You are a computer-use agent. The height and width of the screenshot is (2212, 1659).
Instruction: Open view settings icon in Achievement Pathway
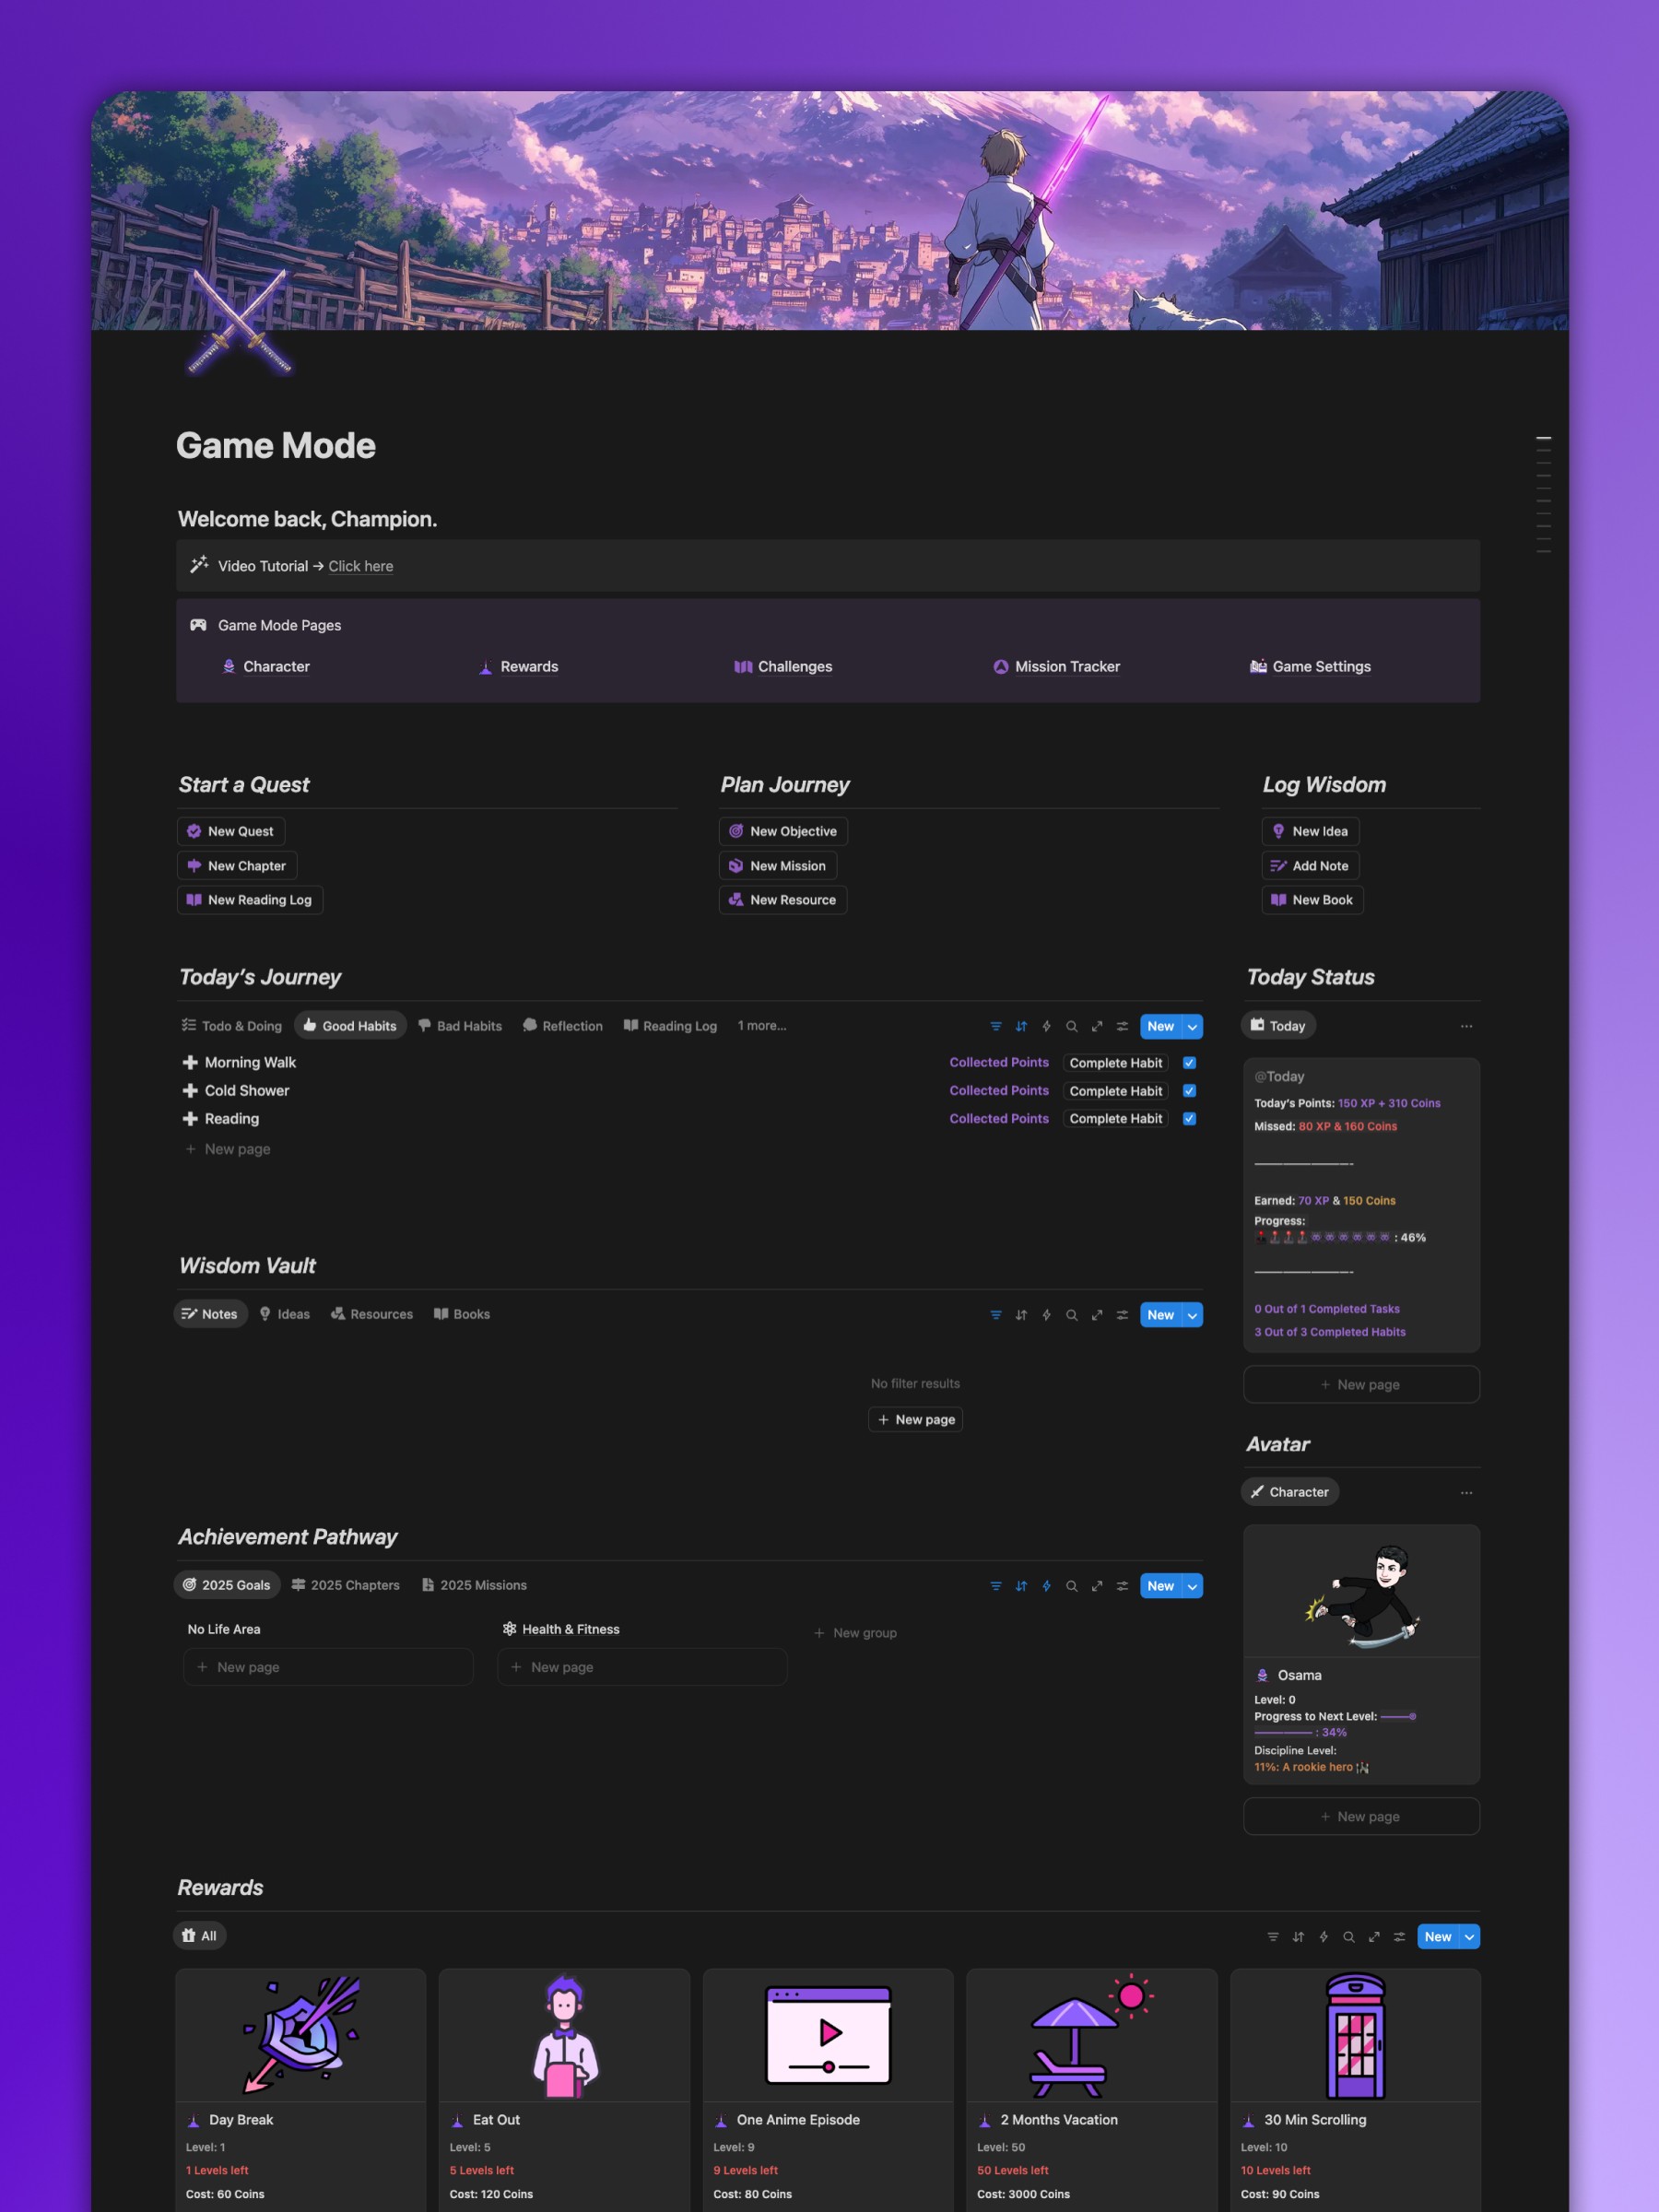point(1122,1586)
